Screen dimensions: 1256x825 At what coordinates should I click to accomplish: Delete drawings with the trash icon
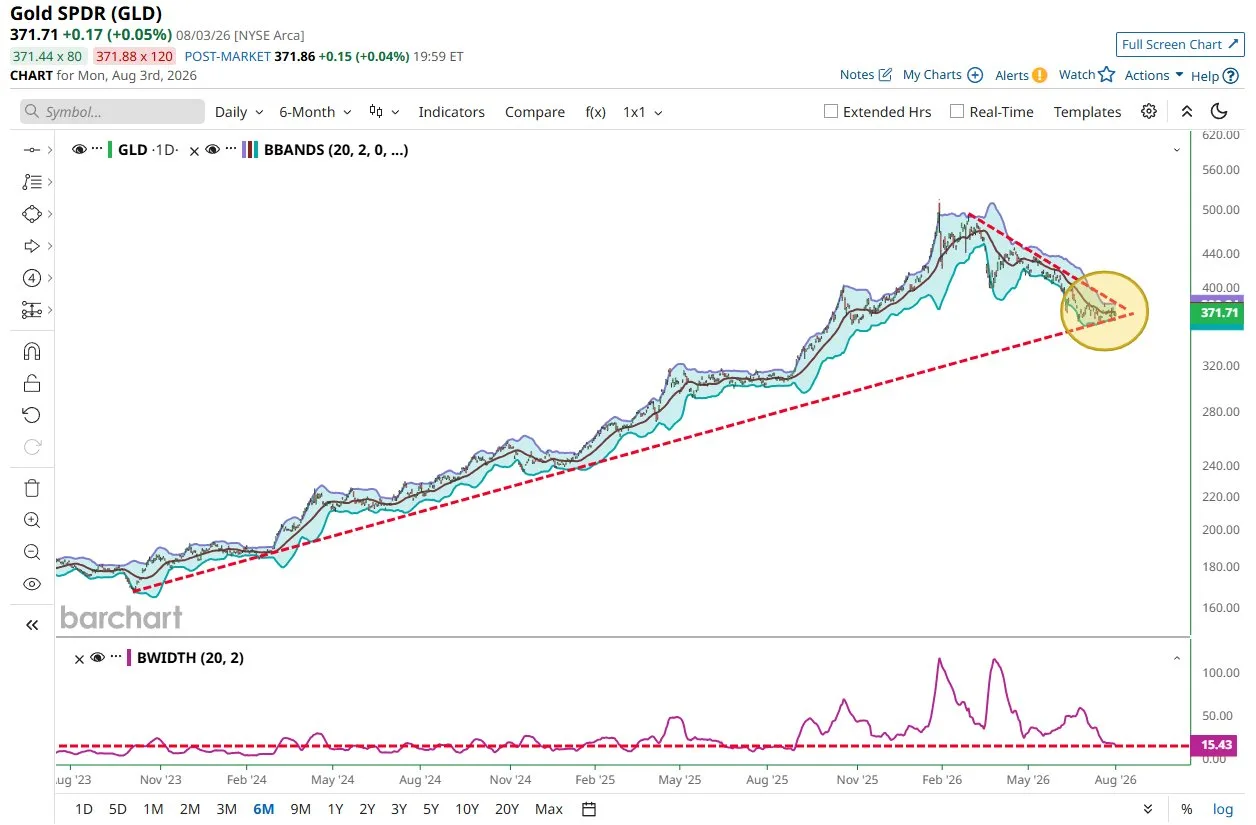coord(31,488)
